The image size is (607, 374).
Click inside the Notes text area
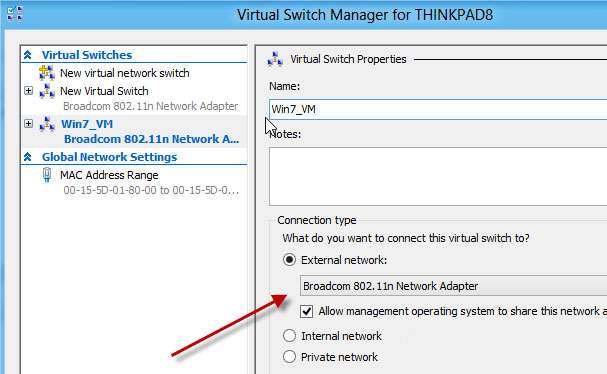438,177
